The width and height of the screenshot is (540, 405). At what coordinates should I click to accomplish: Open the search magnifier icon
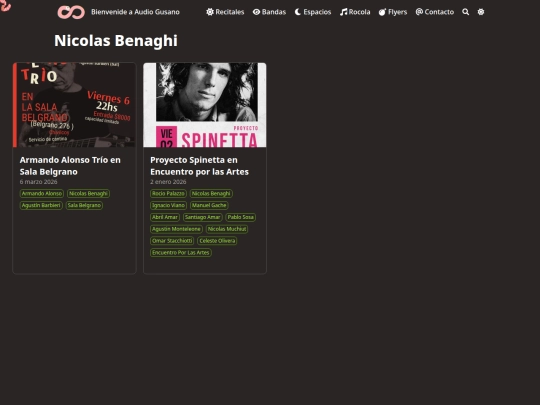pos(465,12)
